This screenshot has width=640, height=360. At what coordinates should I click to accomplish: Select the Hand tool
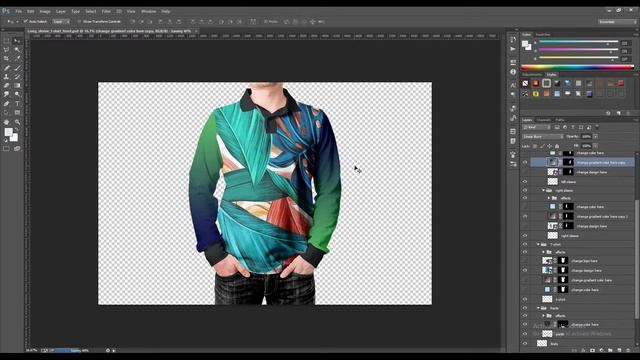7,122
